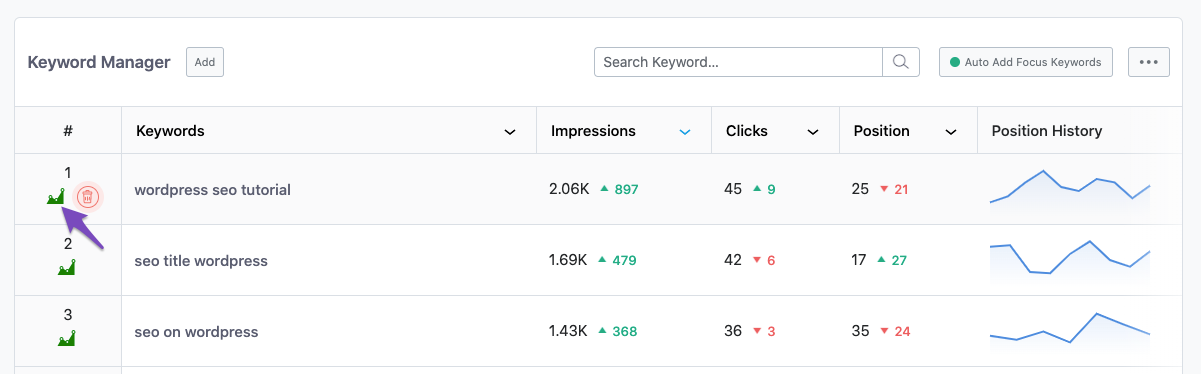Open position history graph for wordpress seo tutorial
Image resolution: width=1201 pixels, height=374 pixels.
tap(1070, 190)
